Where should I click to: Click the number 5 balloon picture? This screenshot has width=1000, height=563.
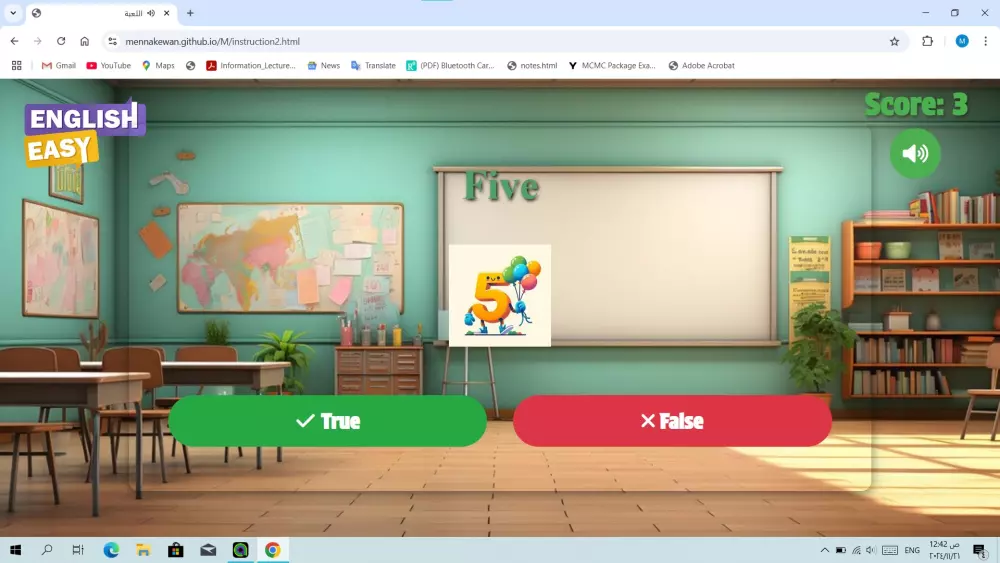[x=500, y=295]
